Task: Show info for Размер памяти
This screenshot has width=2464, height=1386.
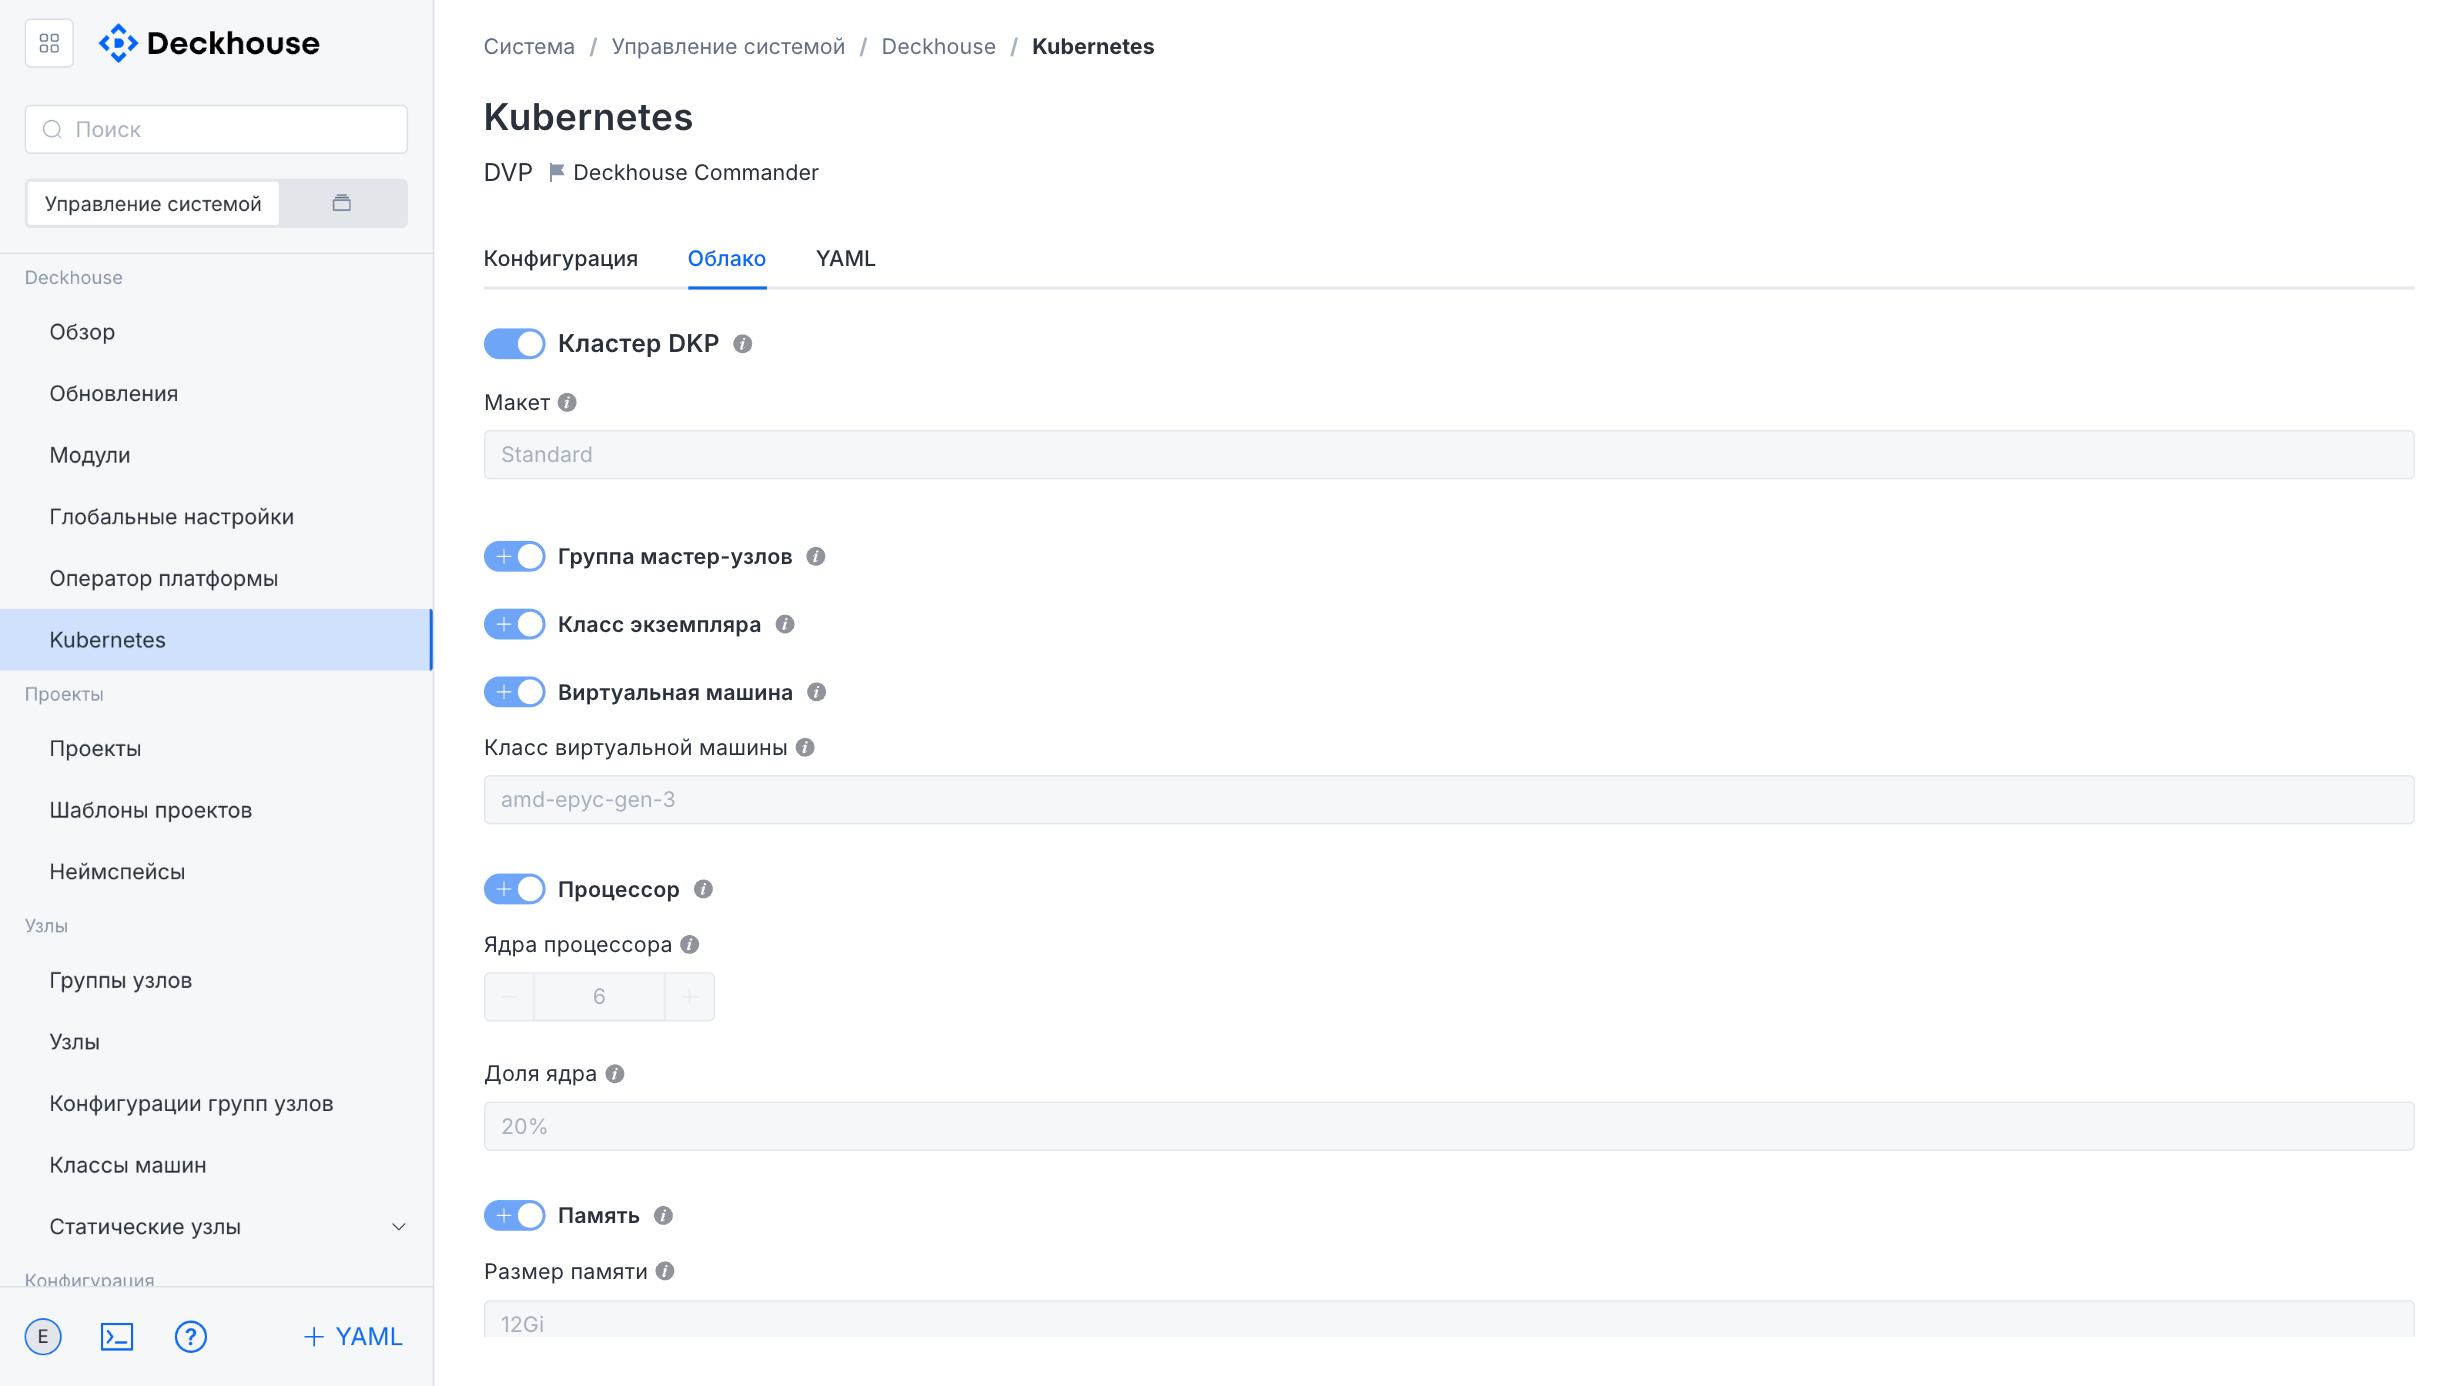Action: click(665, 1271)
